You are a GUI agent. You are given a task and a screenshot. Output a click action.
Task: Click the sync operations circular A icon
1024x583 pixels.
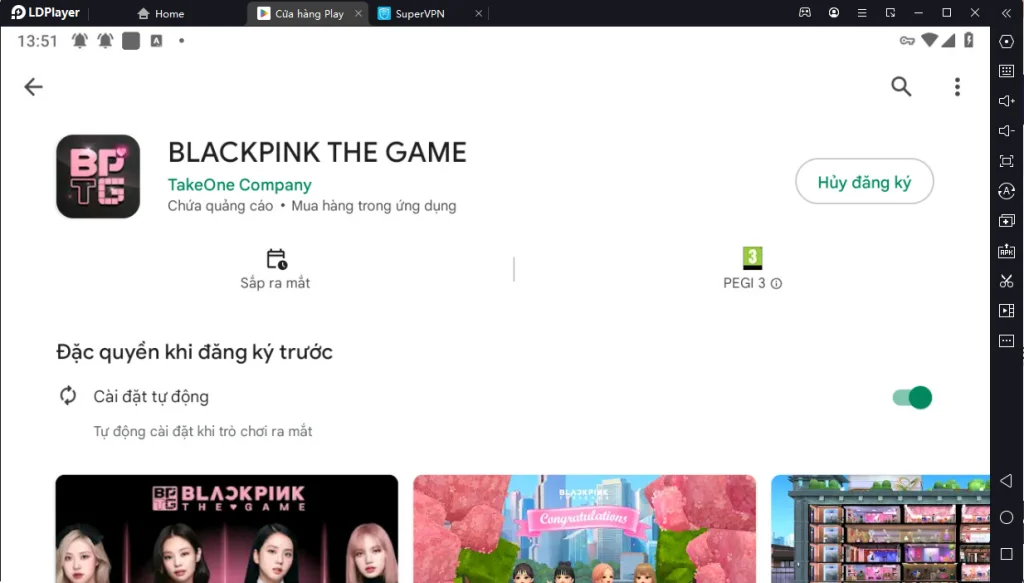coord(1006,191)
